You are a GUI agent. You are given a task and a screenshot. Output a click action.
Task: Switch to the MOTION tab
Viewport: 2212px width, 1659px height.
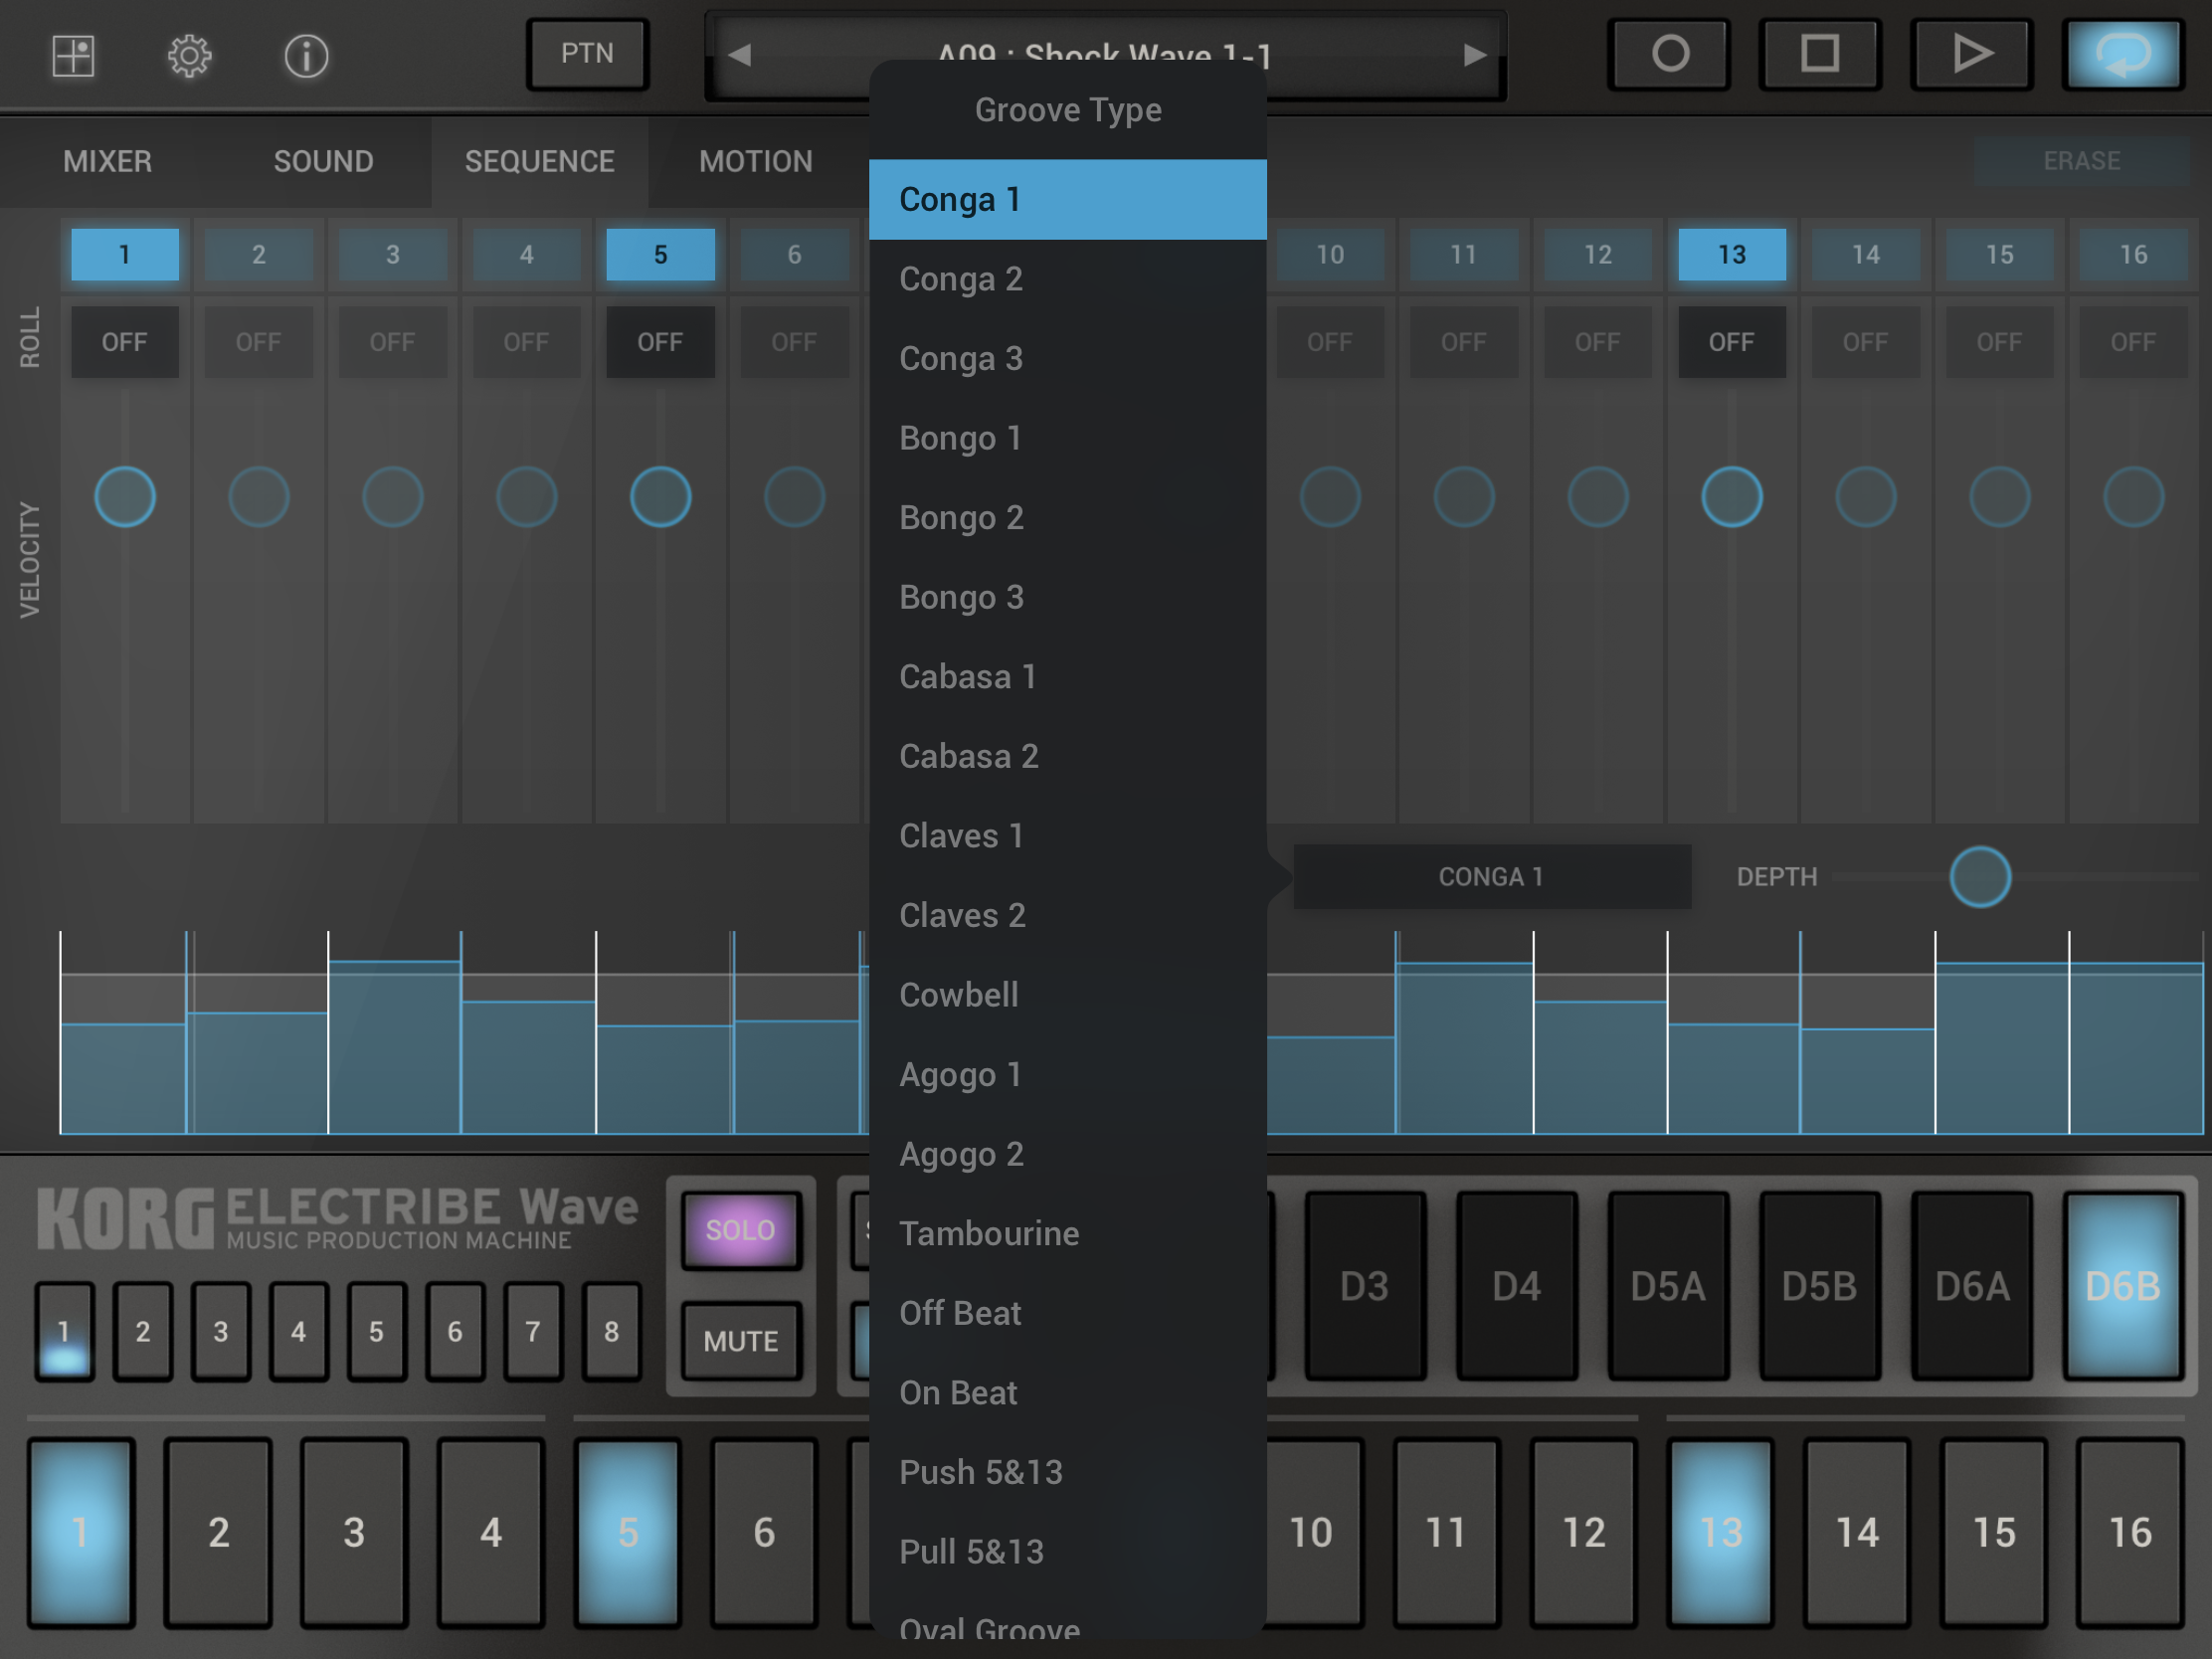tap(756, 161)
